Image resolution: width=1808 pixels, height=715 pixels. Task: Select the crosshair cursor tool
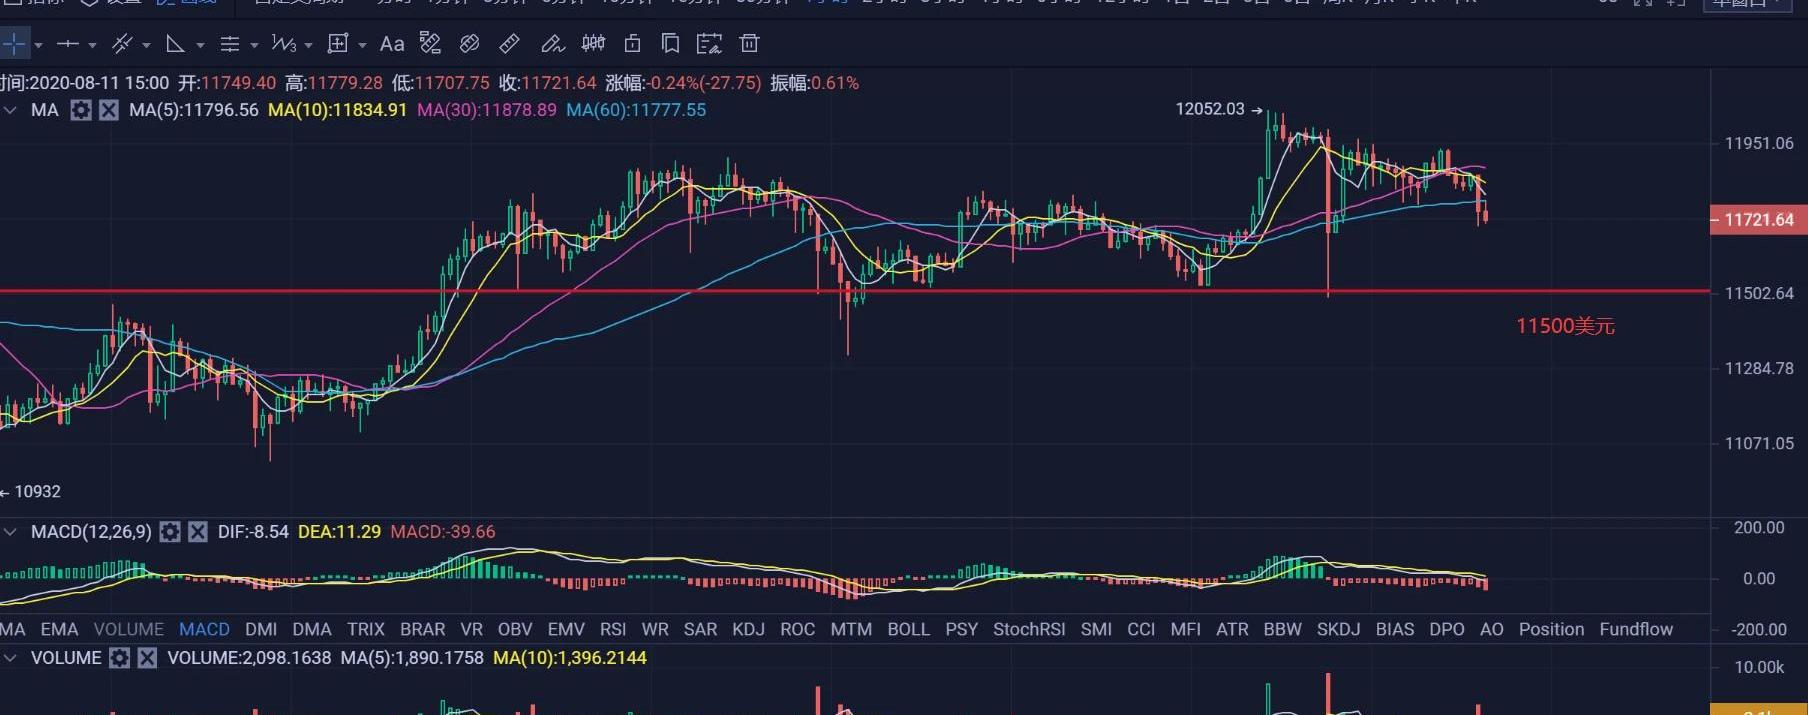click(14, 44)
